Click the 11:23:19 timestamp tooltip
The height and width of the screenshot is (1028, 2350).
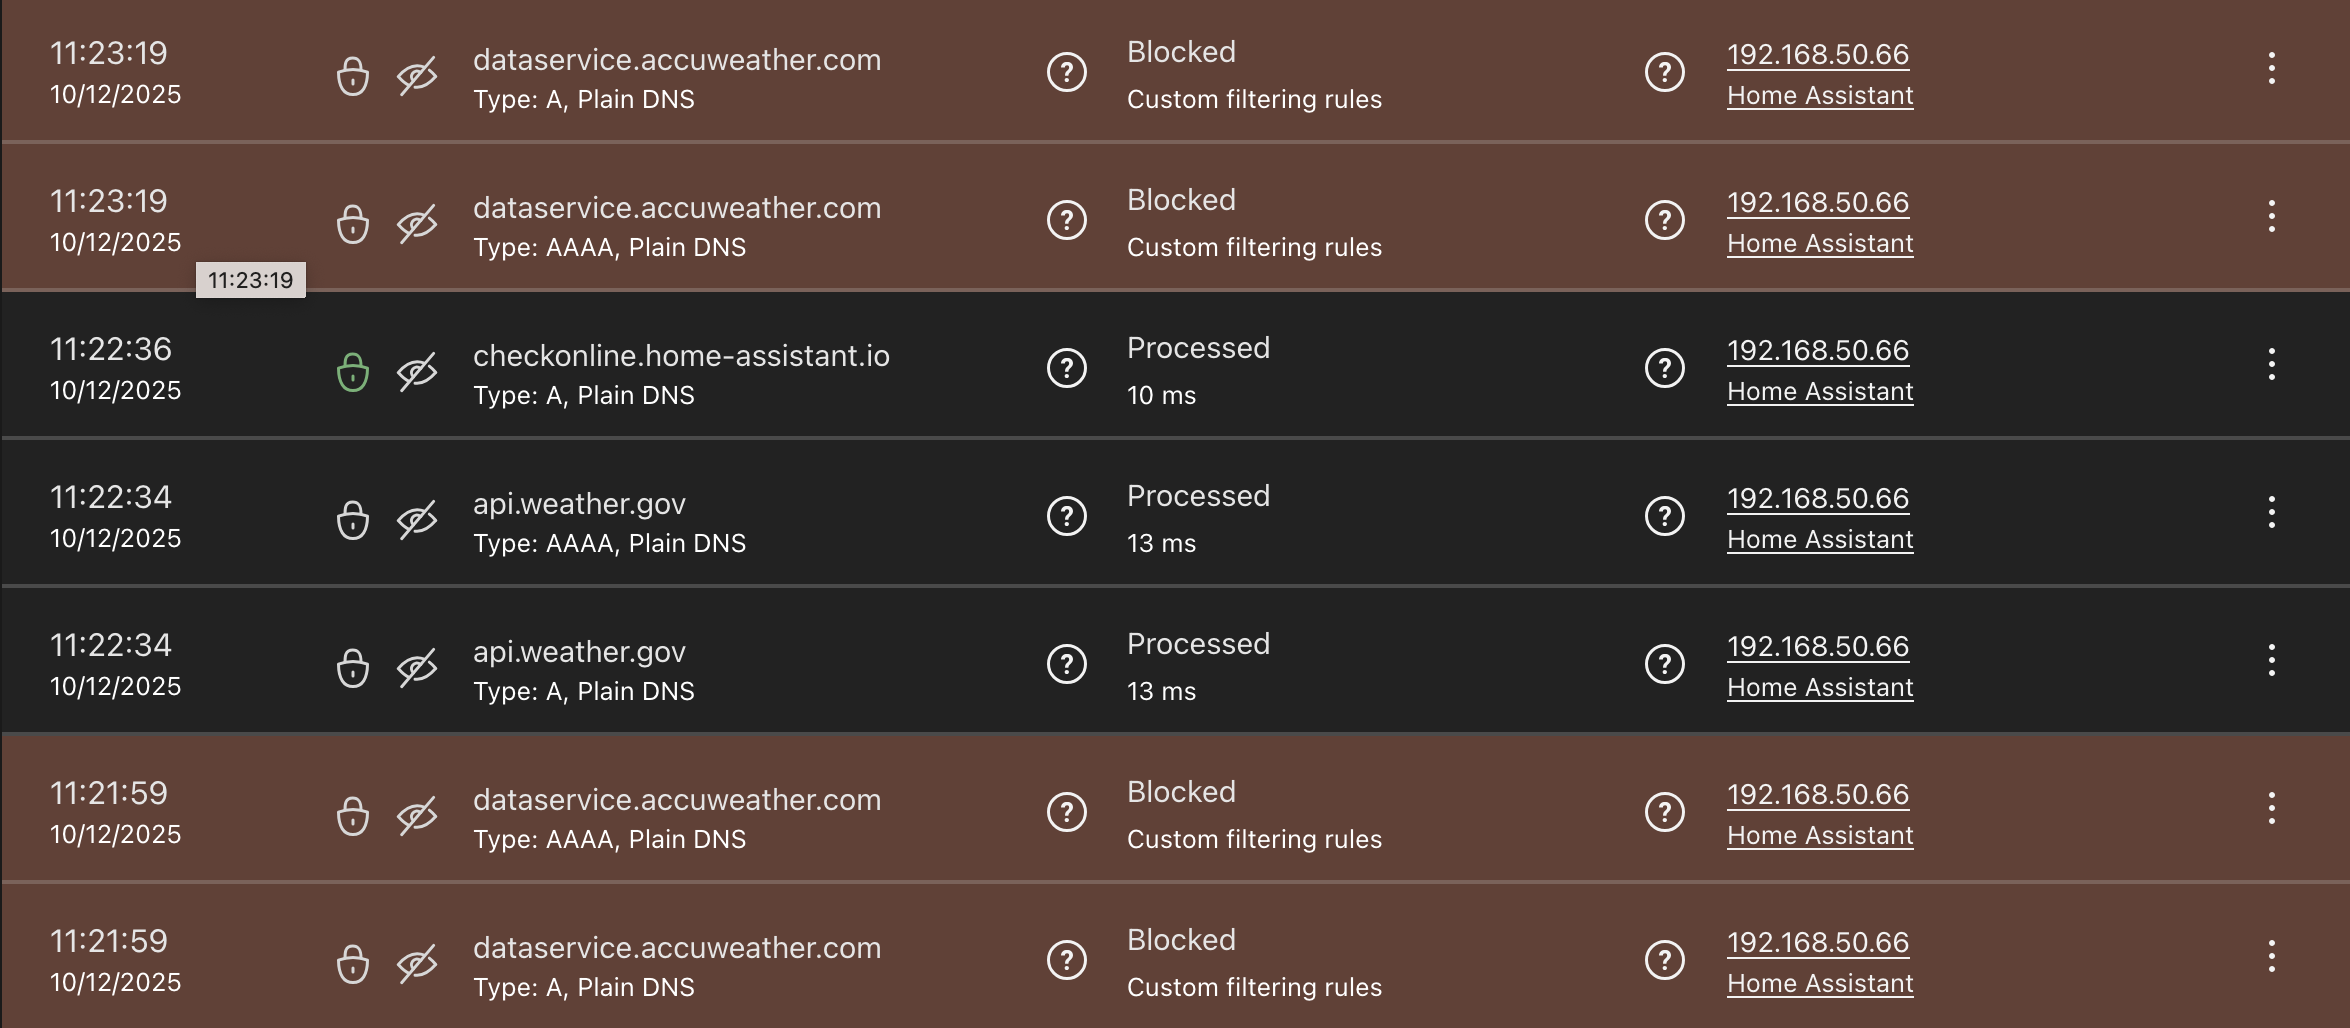(x=250, y=280)
